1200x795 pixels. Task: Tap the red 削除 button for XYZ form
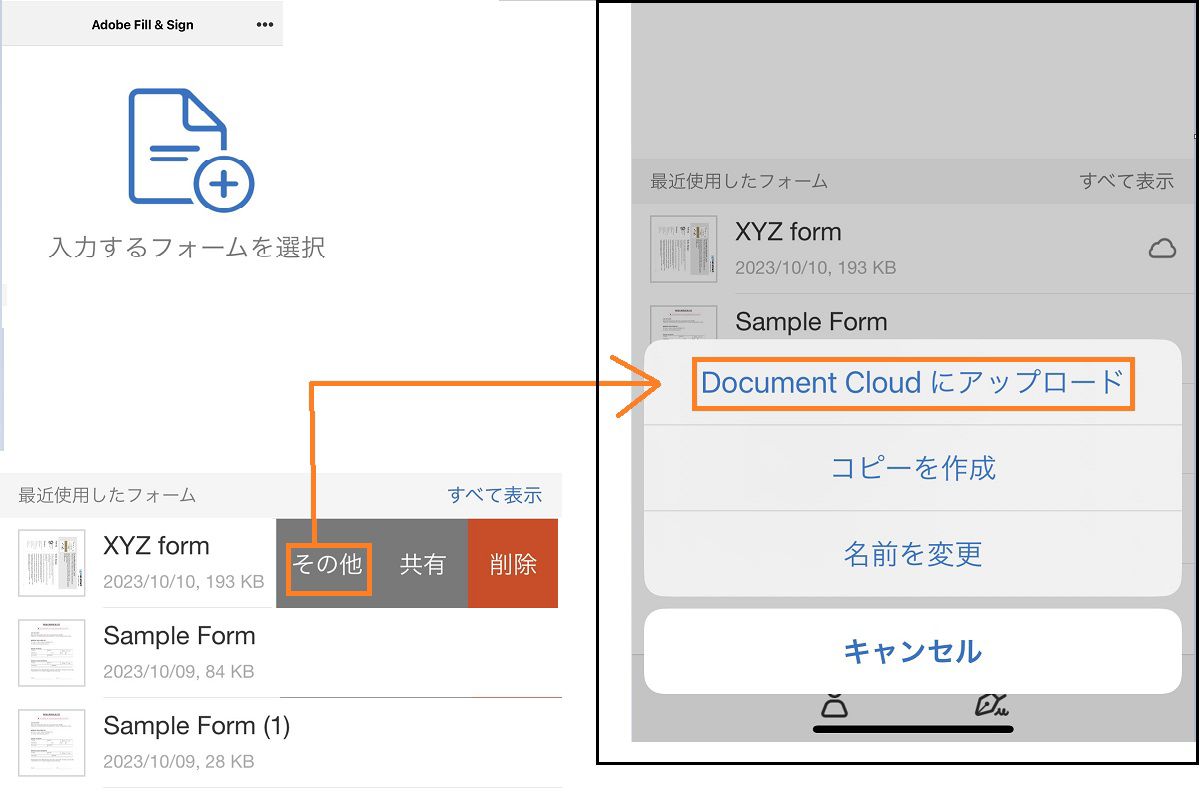pos(512,563)
